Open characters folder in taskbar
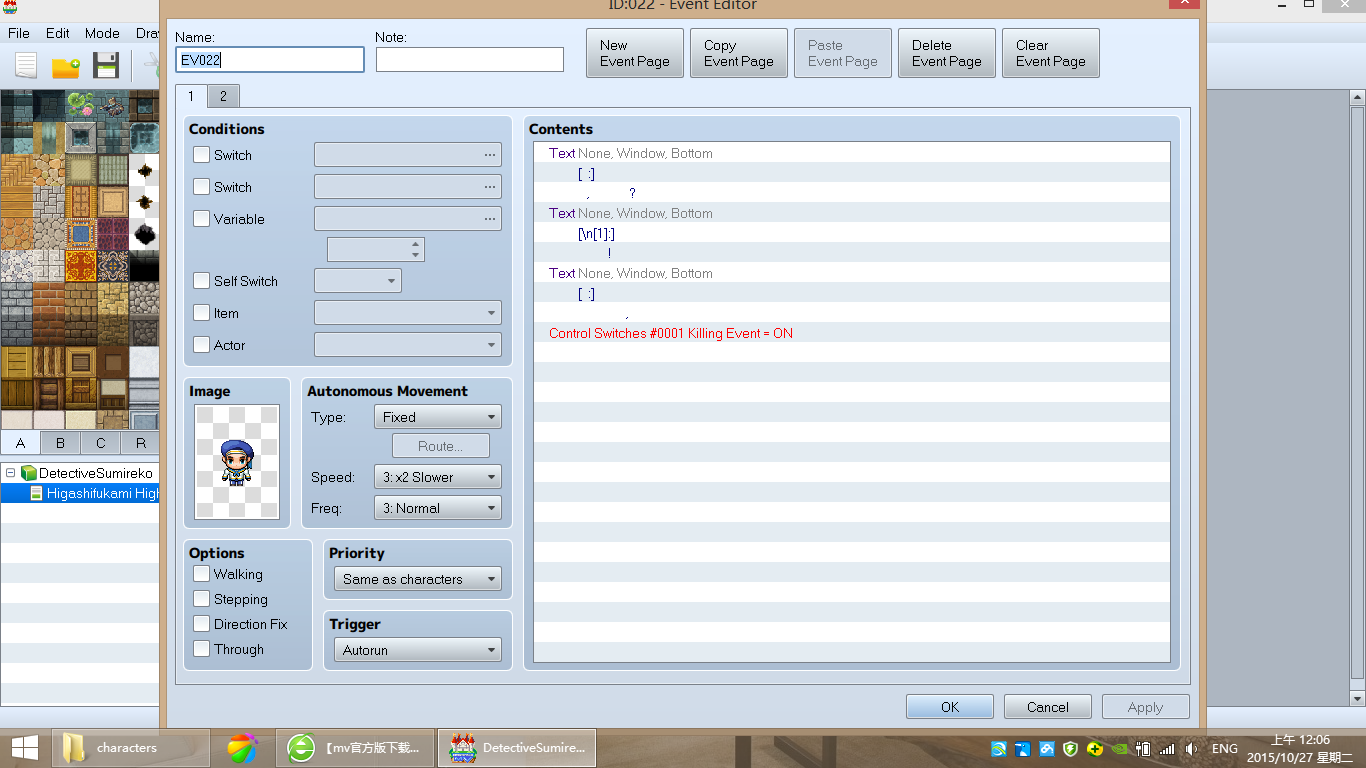The image size is (1366, 768). [131, 747]
